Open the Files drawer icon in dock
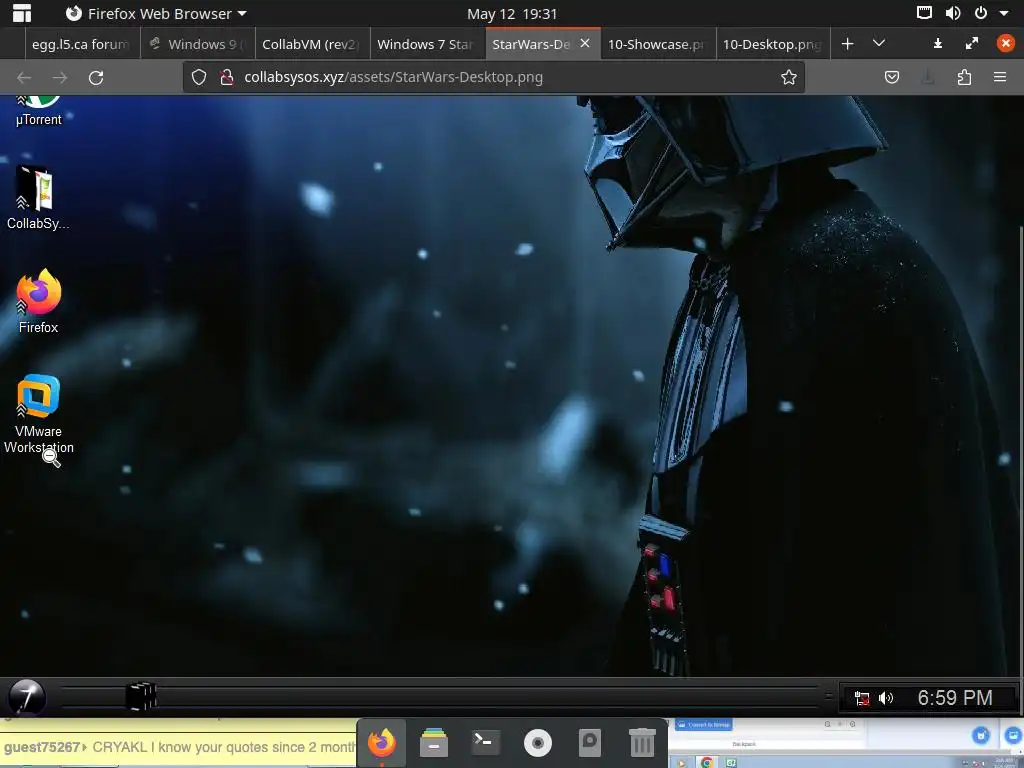The image size is (1024, 768). click(x=434, y=743)
